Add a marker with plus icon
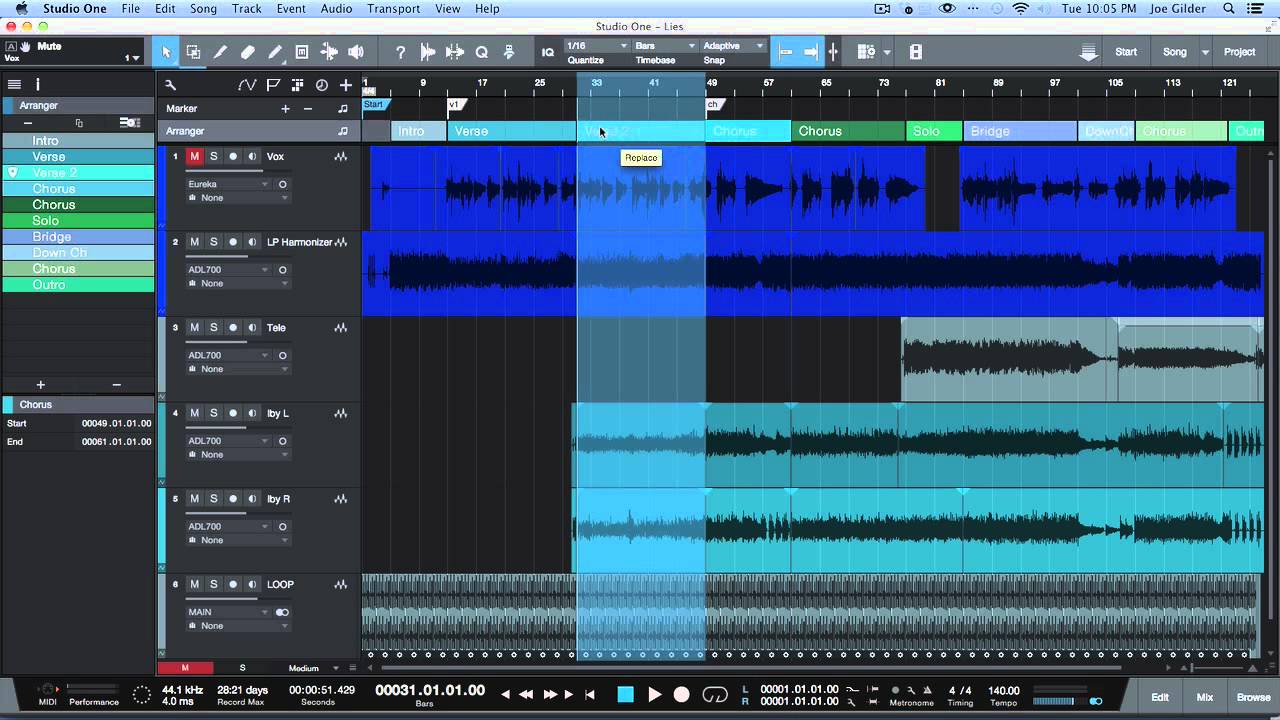Viewport: 1280px width, 720px height. tap(285, 108)
